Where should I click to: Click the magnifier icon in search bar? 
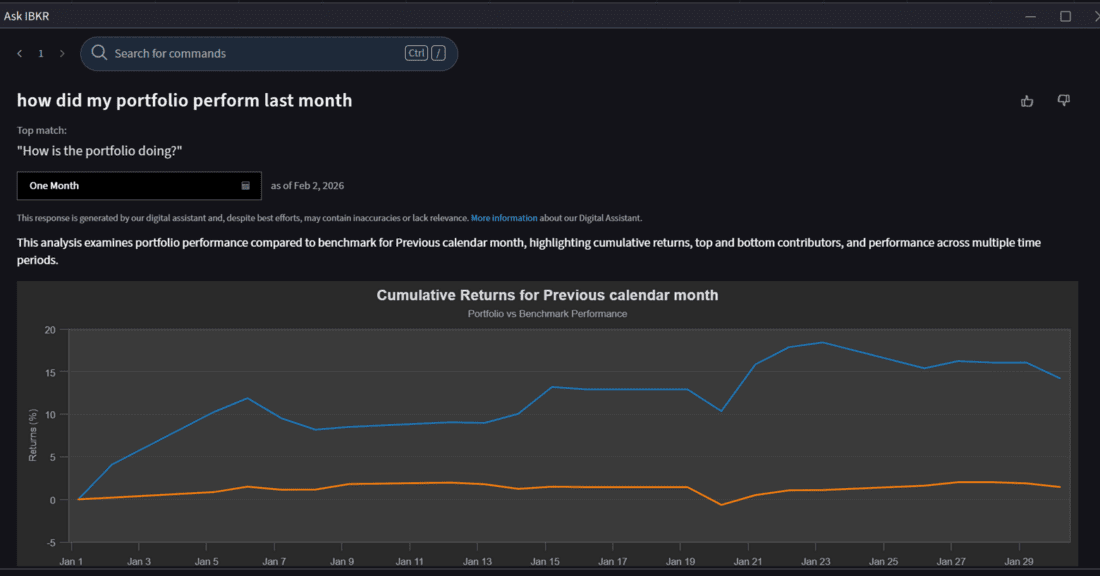point(99,53)
